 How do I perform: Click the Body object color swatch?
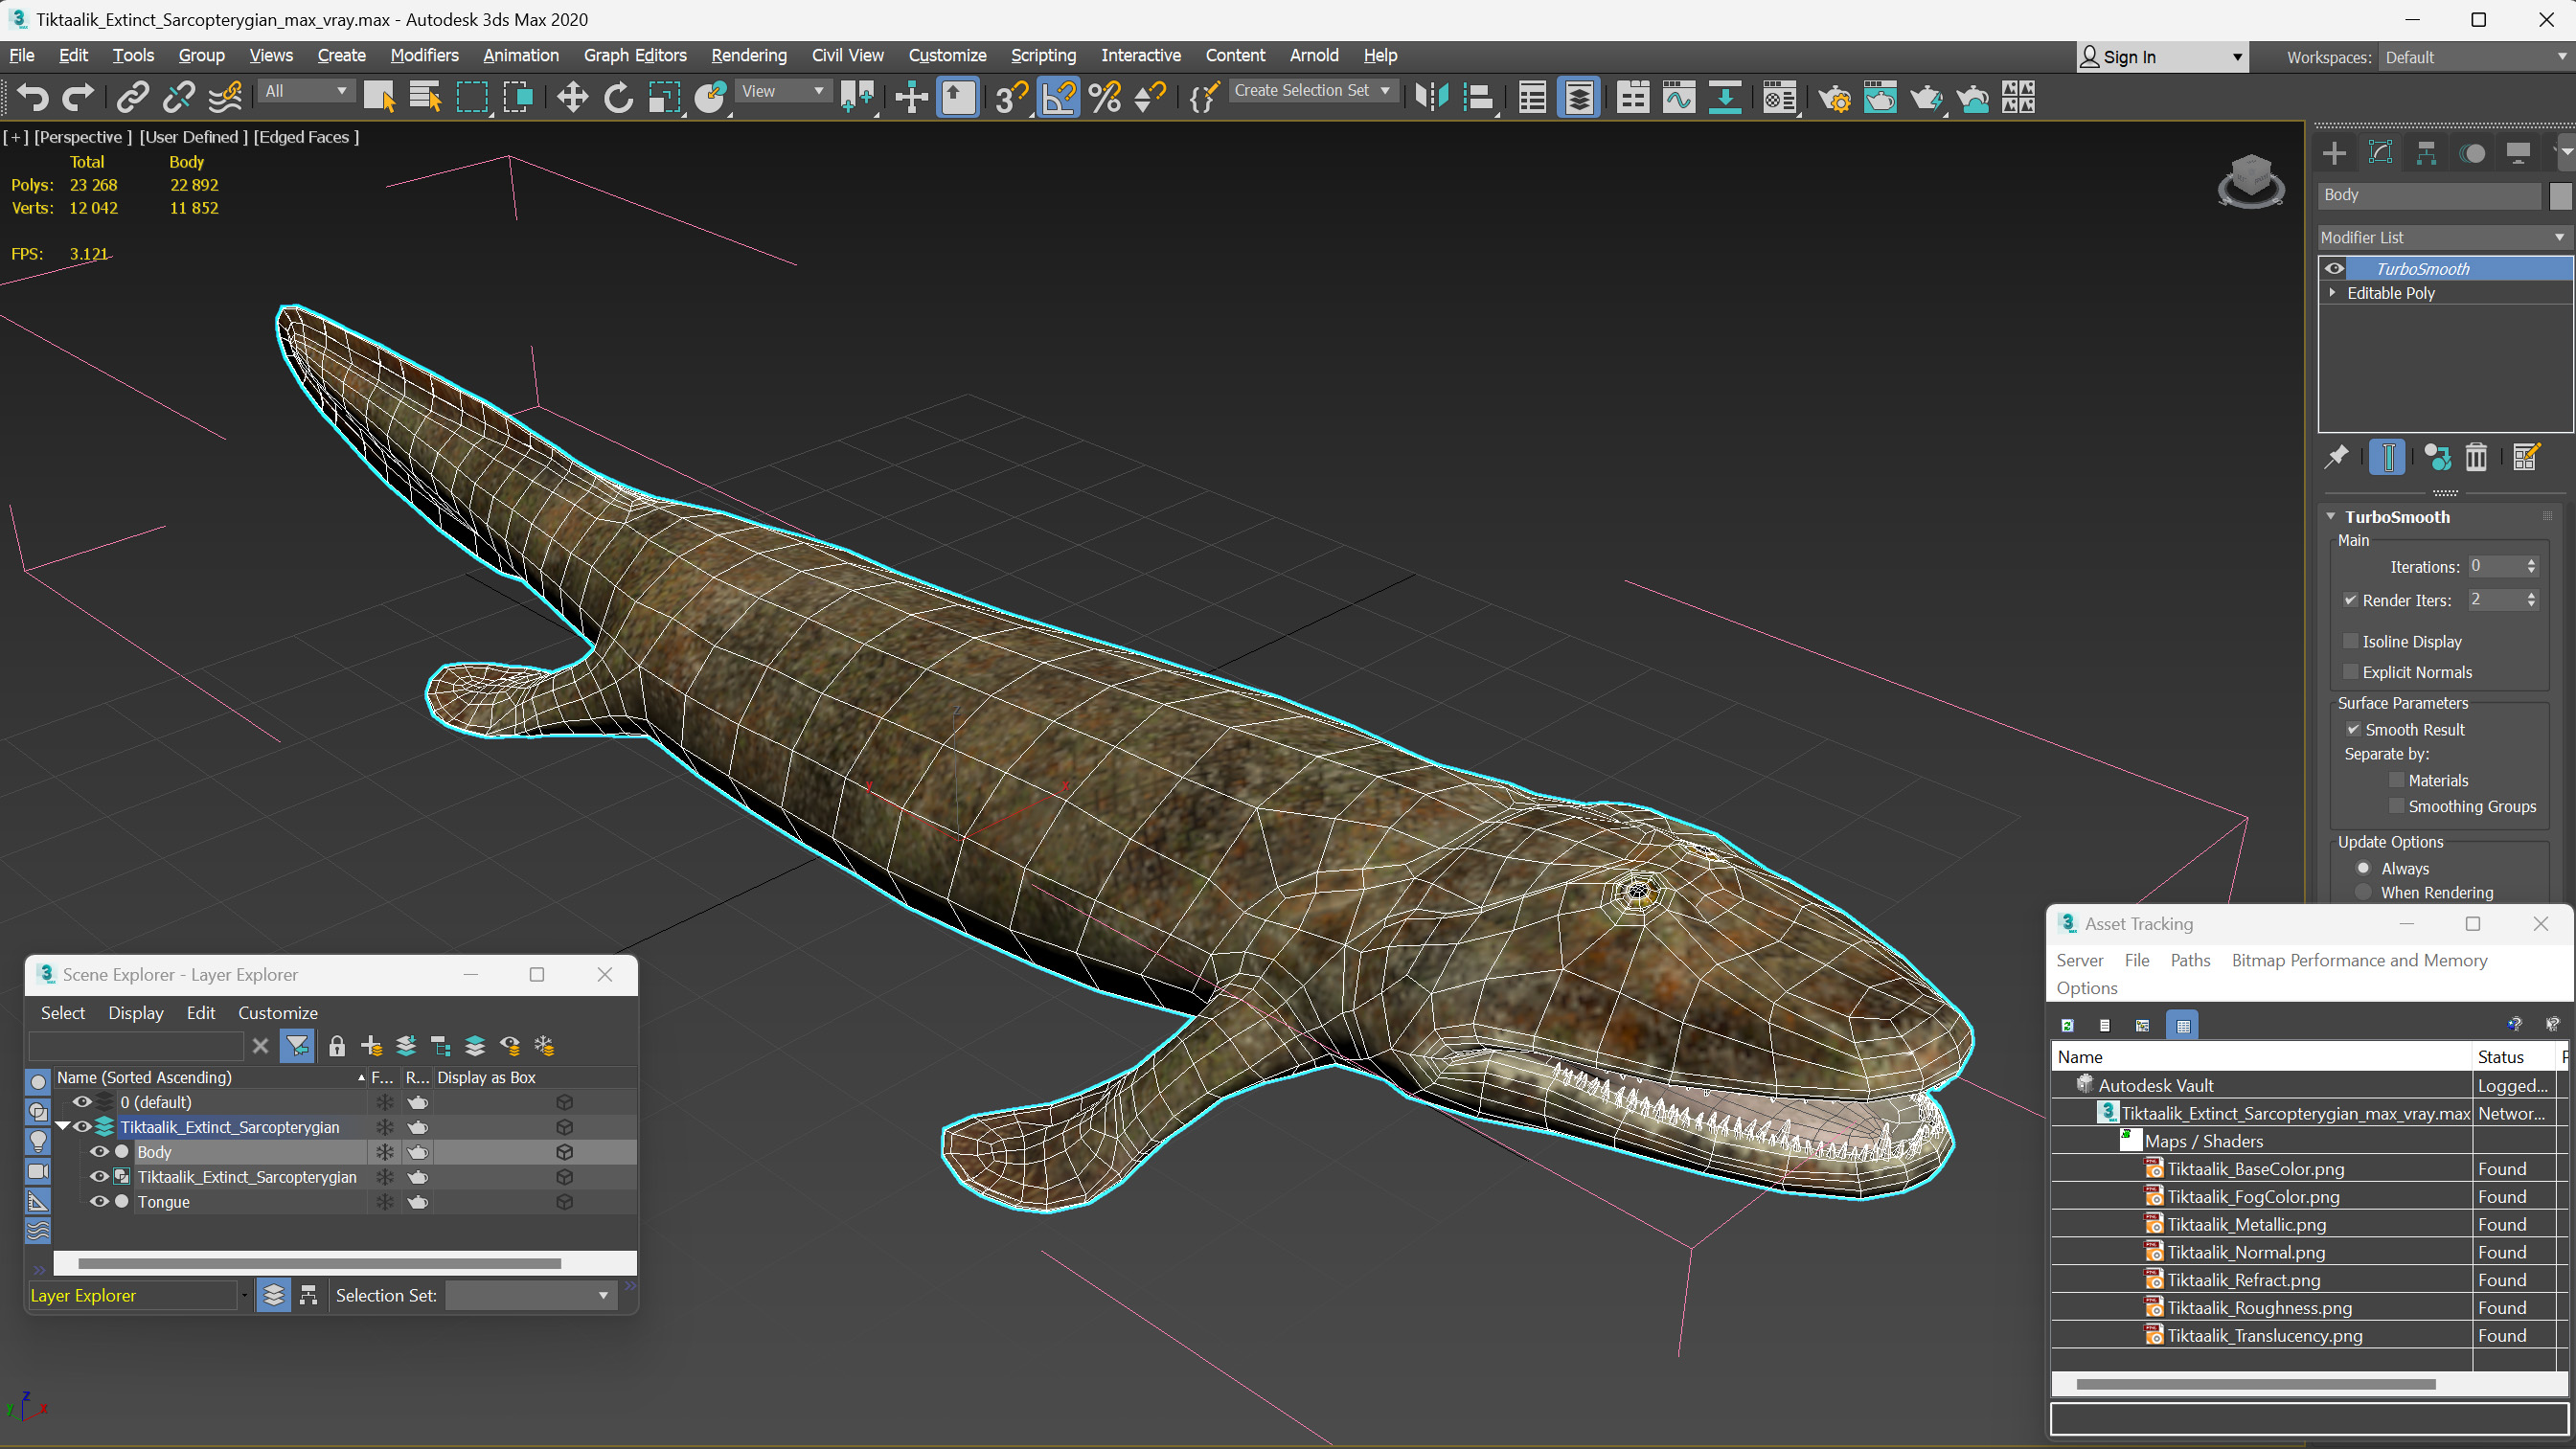tap(2558, 195)
